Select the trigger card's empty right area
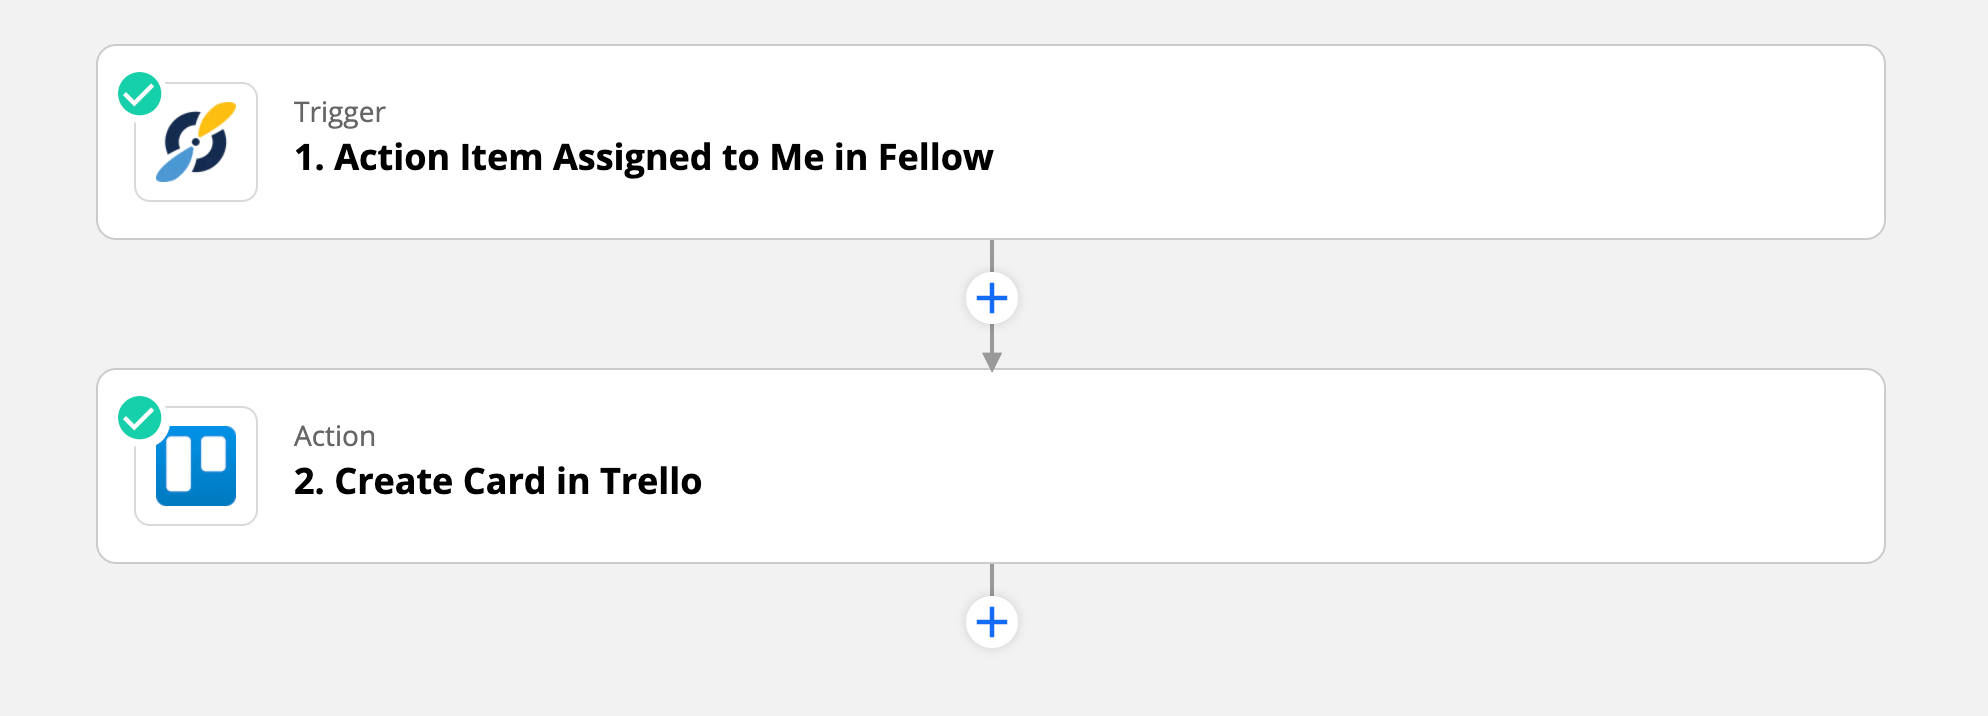This screenshot has height=716, width=1988. click(1440, 142)
